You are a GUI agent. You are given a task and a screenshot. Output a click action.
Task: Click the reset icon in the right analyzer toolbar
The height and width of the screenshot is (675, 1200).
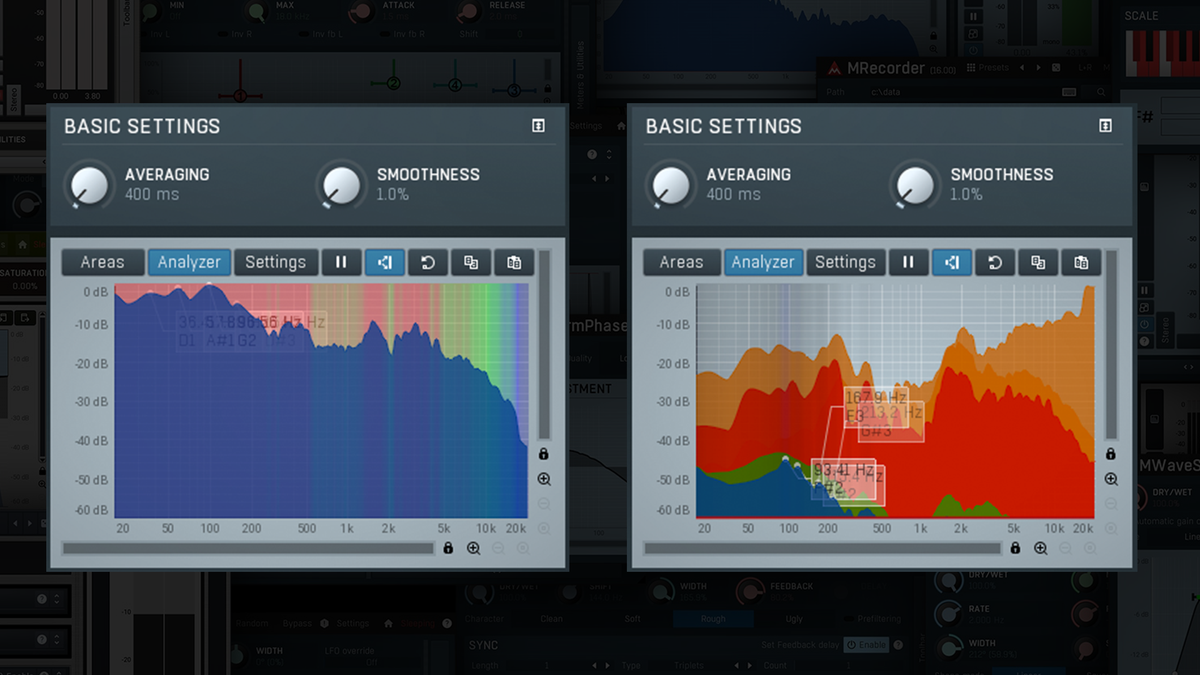(994, 262)
